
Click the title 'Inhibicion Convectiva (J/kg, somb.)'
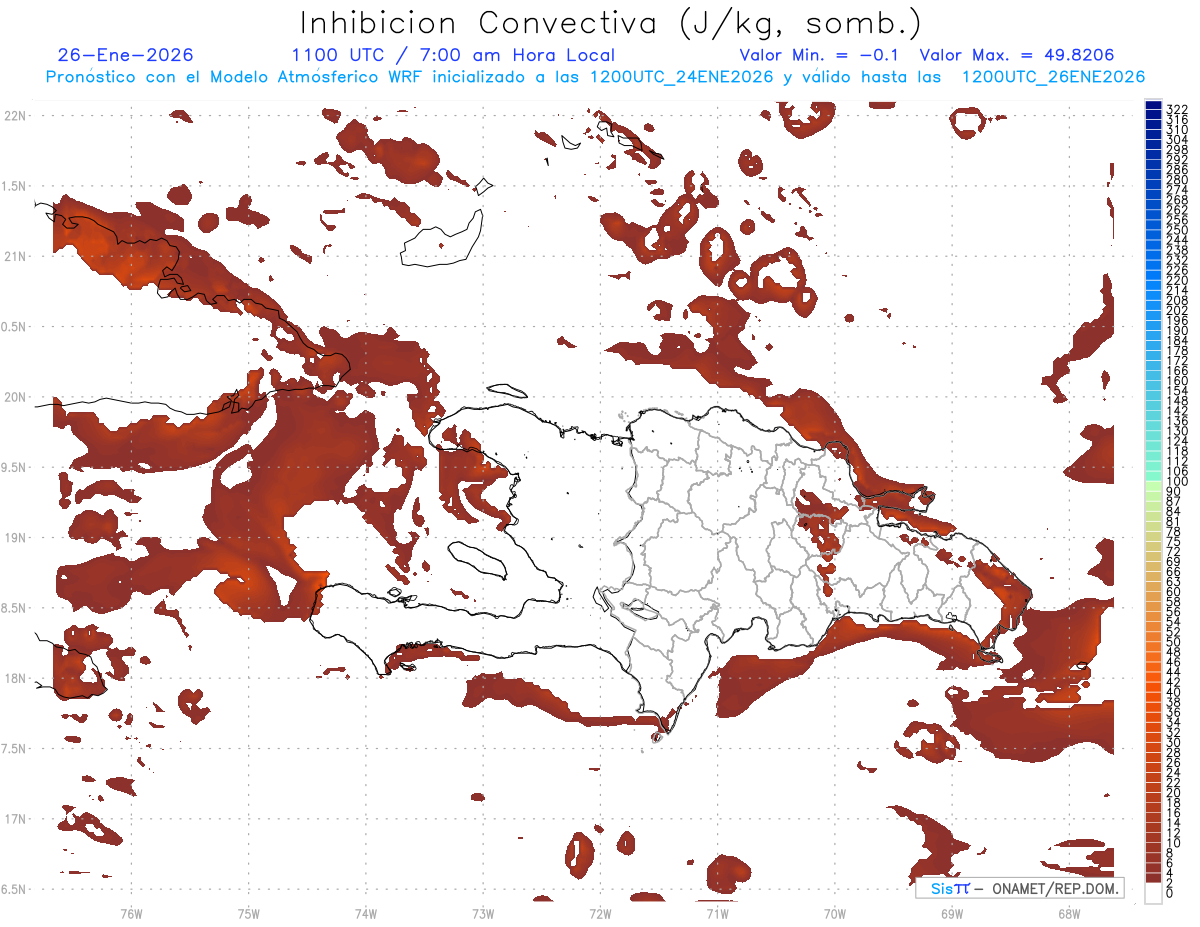611,23
